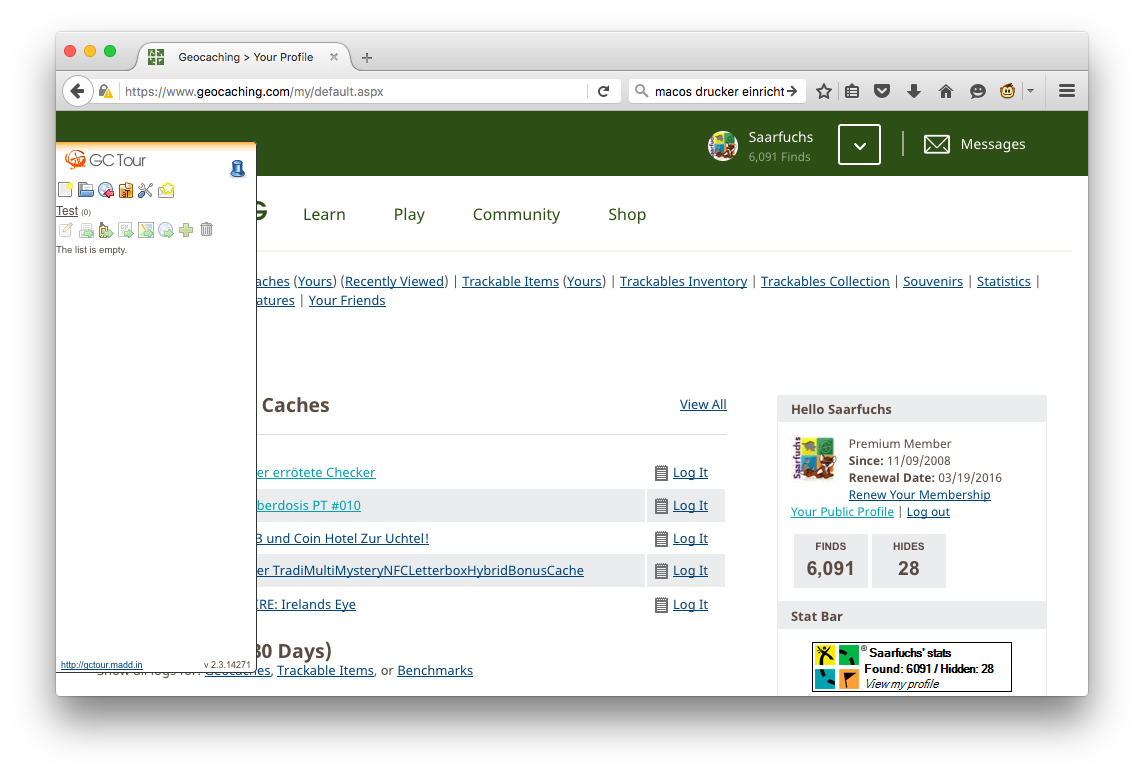Image resolution: width=1144 pixels, height=776 pixels.
Task: Go to the Souvenirs link
Action: click(x=933, y=282)
